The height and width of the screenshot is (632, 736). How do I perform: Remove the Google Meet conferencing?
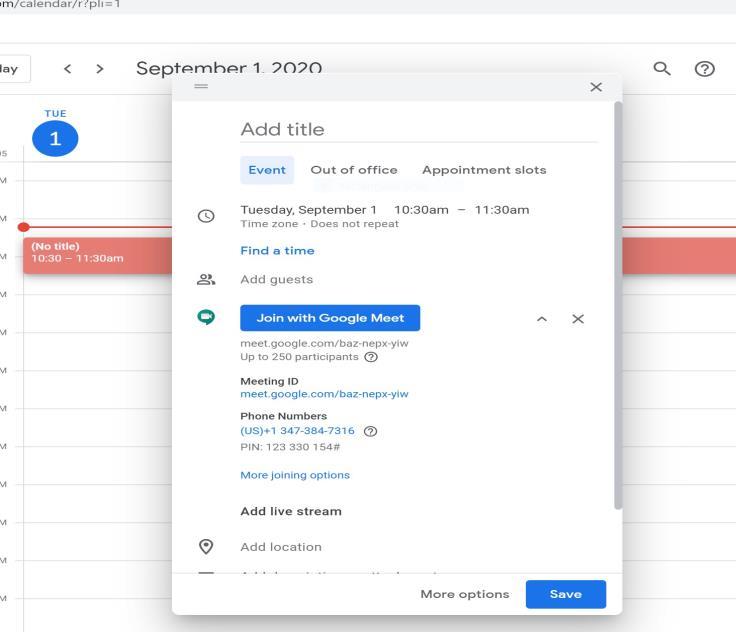(578, 319)
